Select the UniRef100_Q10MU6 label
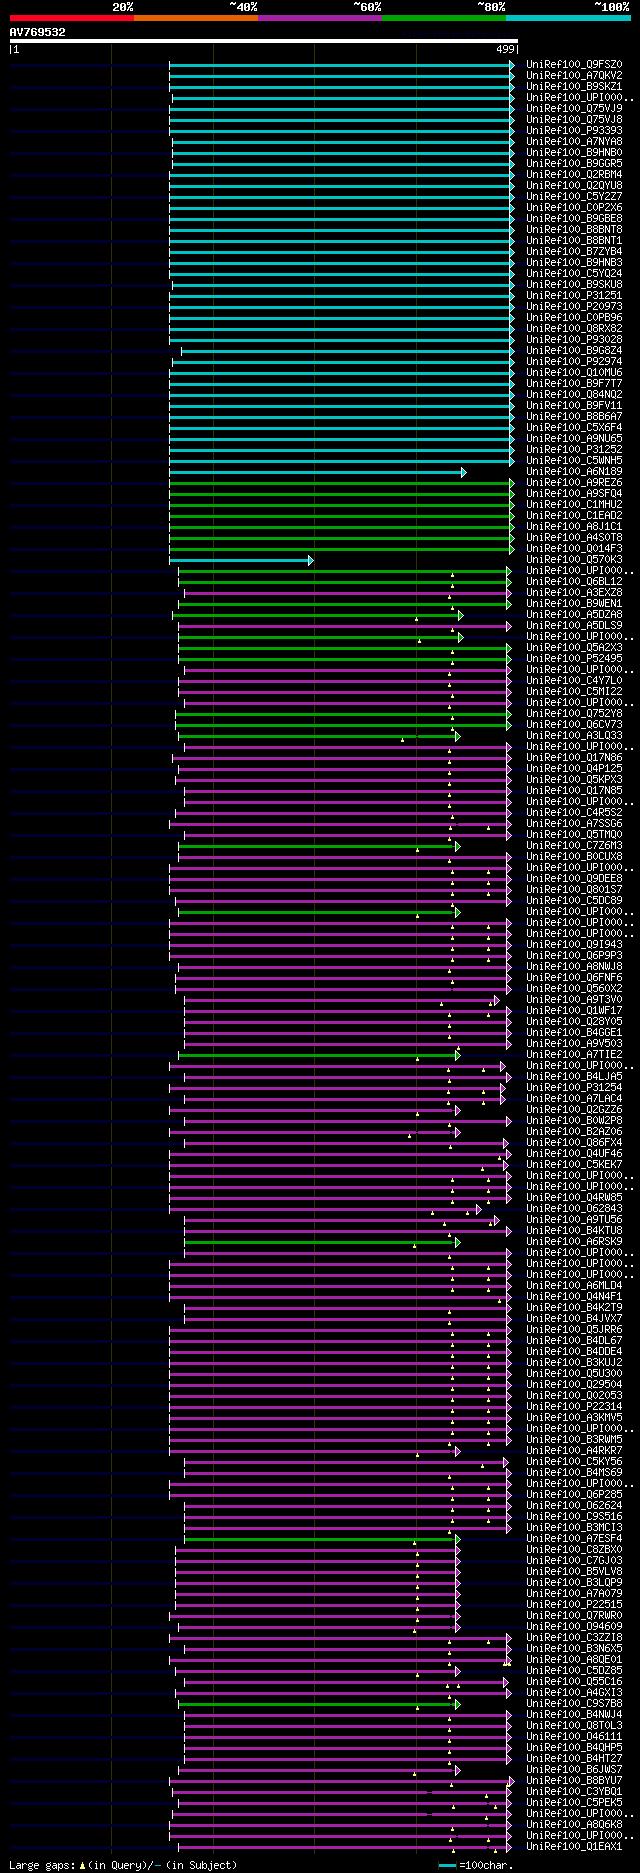 574,373
